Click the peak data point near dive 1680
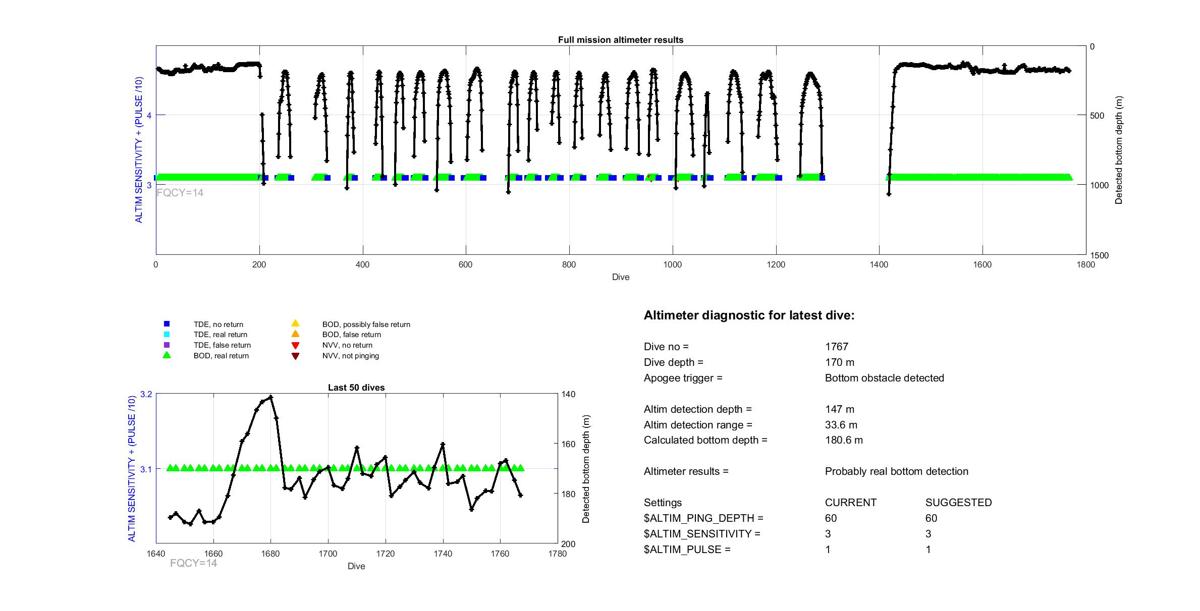Image resolution: width=1200 pixels, height=611 pixels. [x=271, y=397]
